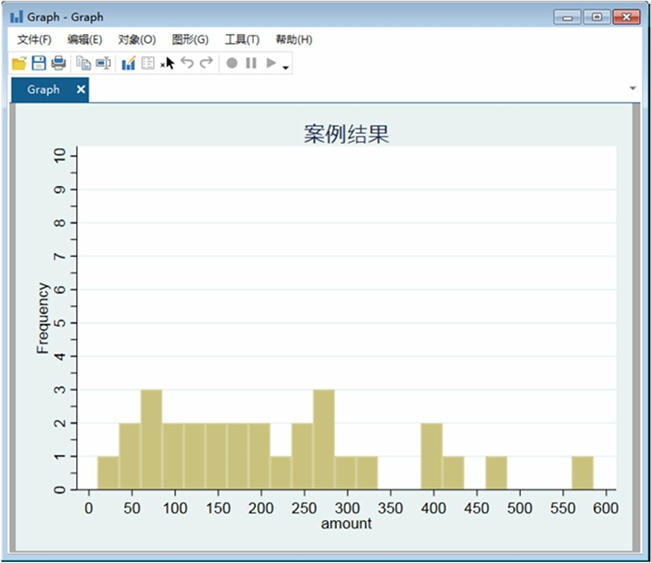This screenshot has height=563, width=651.
Task: Select the frequency-3 bar between 50 and 100
Action: (152, 440)
